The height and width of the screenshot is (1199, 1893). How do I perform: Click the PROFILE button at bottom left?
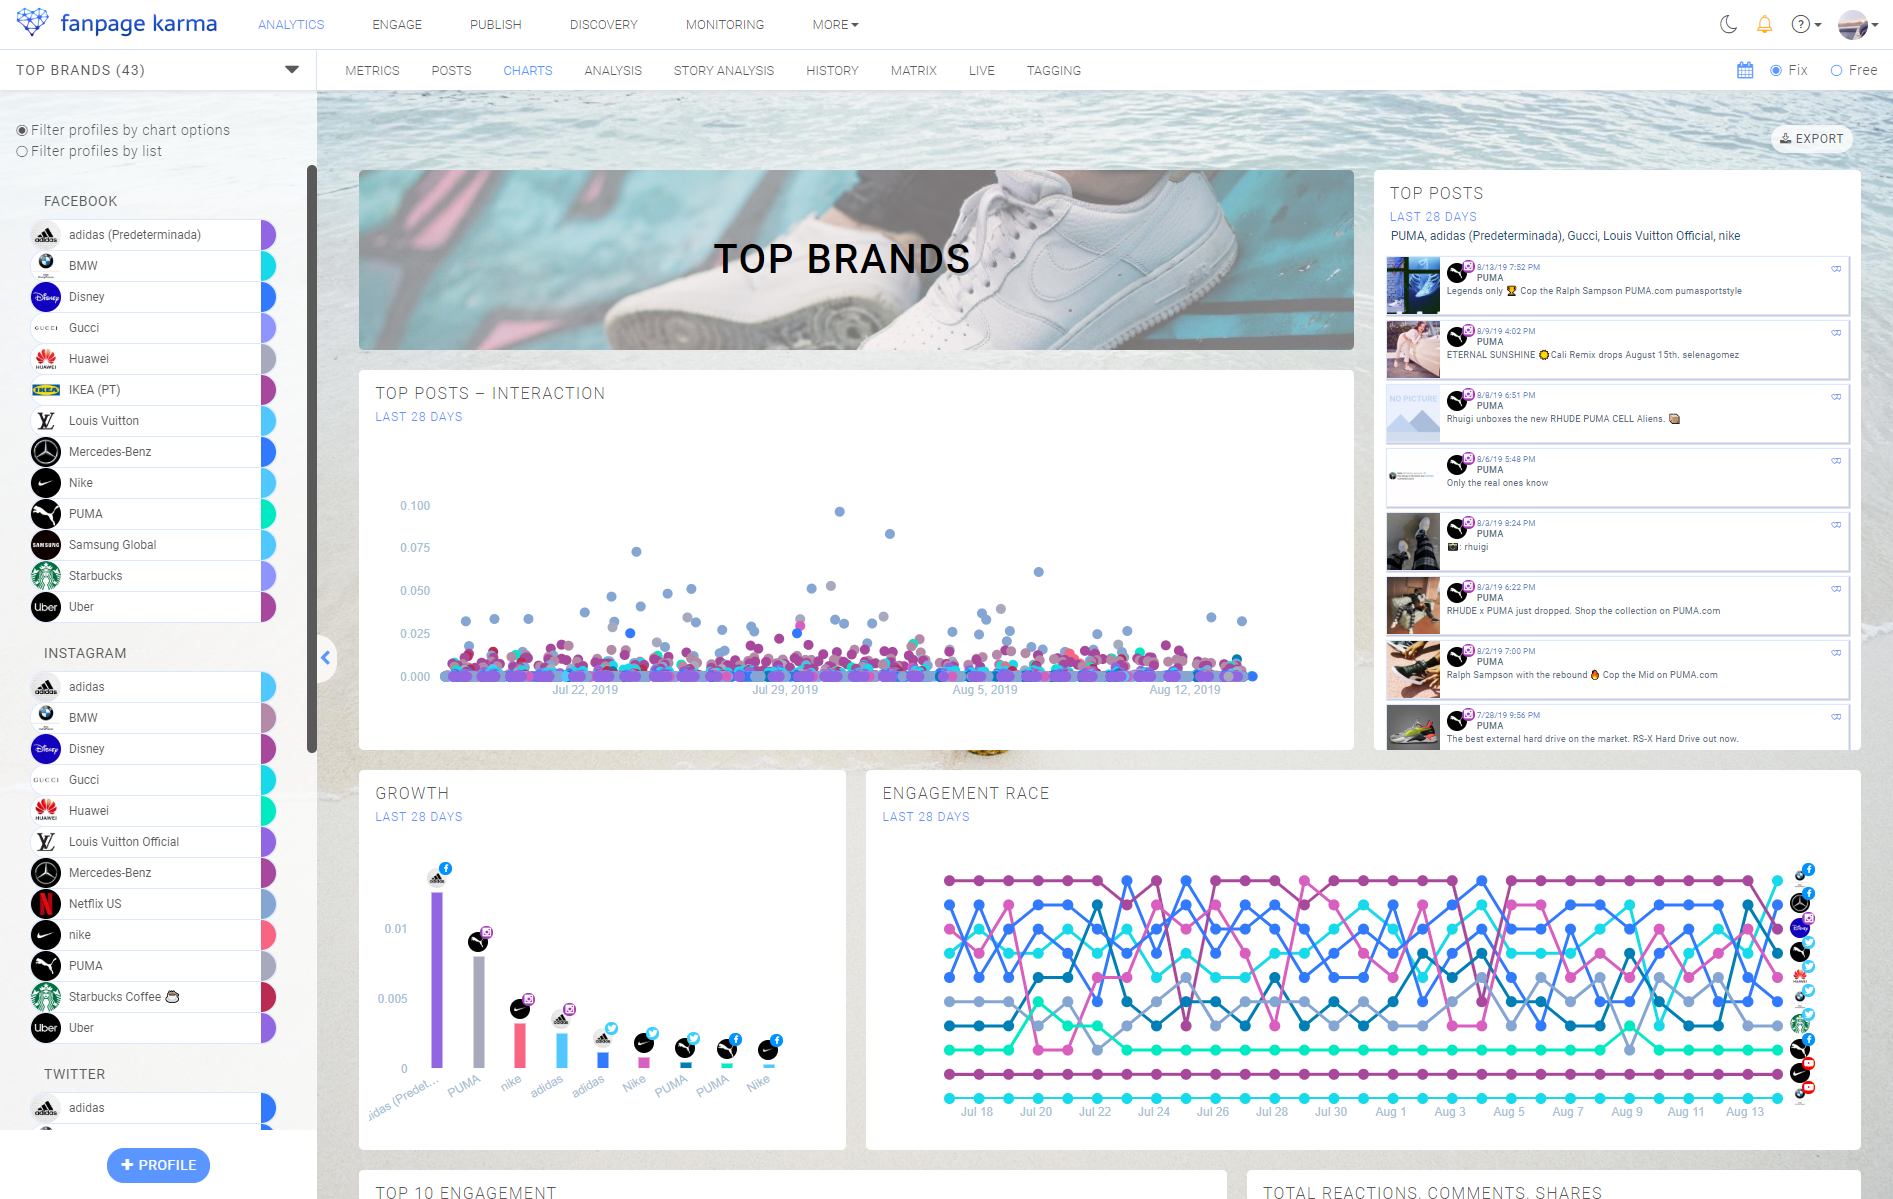click(x=157, y=1165)
